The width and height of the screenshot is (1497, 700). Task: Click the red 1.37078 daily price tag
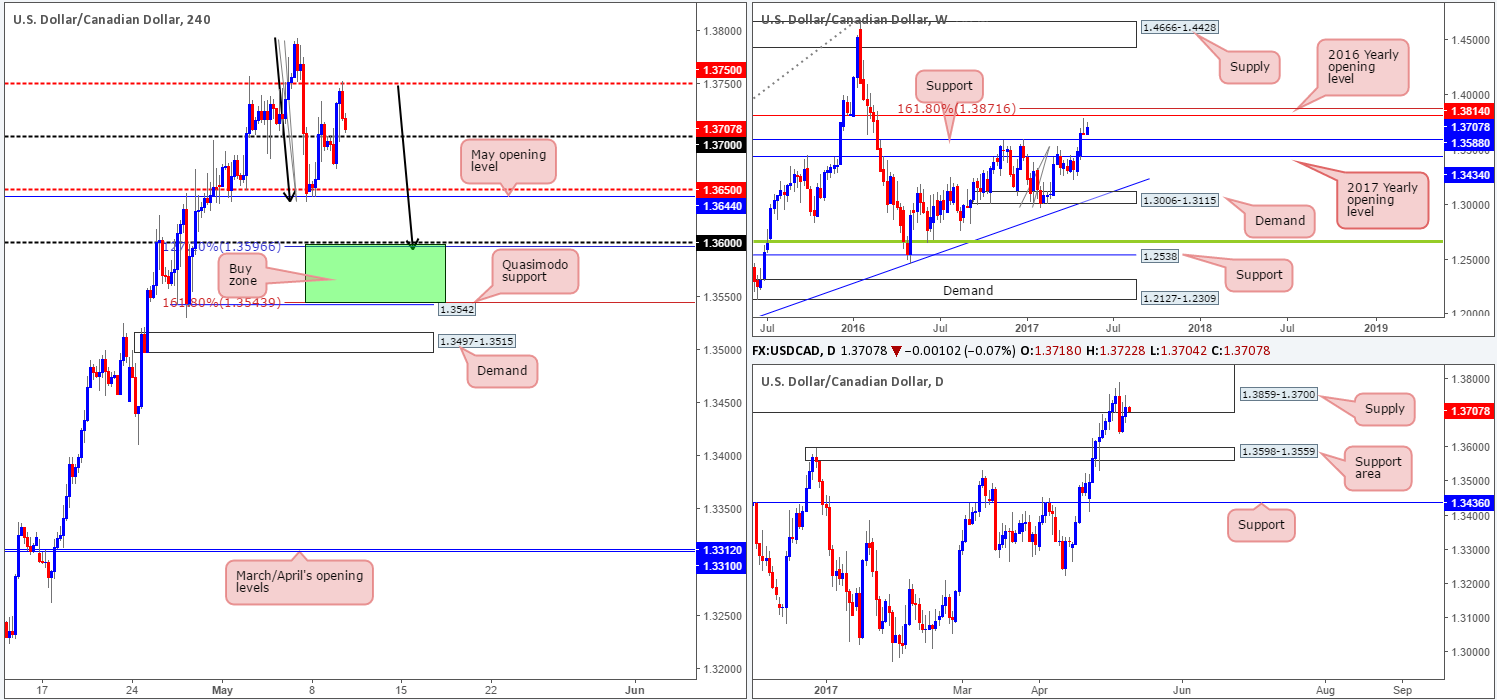pos(1468,411)
